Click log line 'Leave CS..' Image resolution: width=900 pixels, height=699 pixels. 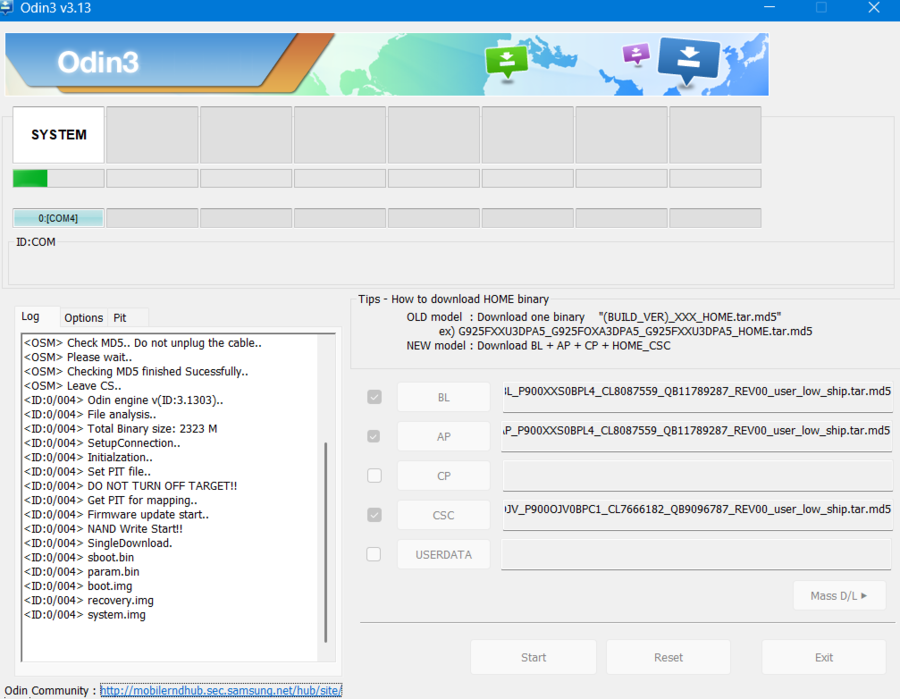tap(73, 386)
